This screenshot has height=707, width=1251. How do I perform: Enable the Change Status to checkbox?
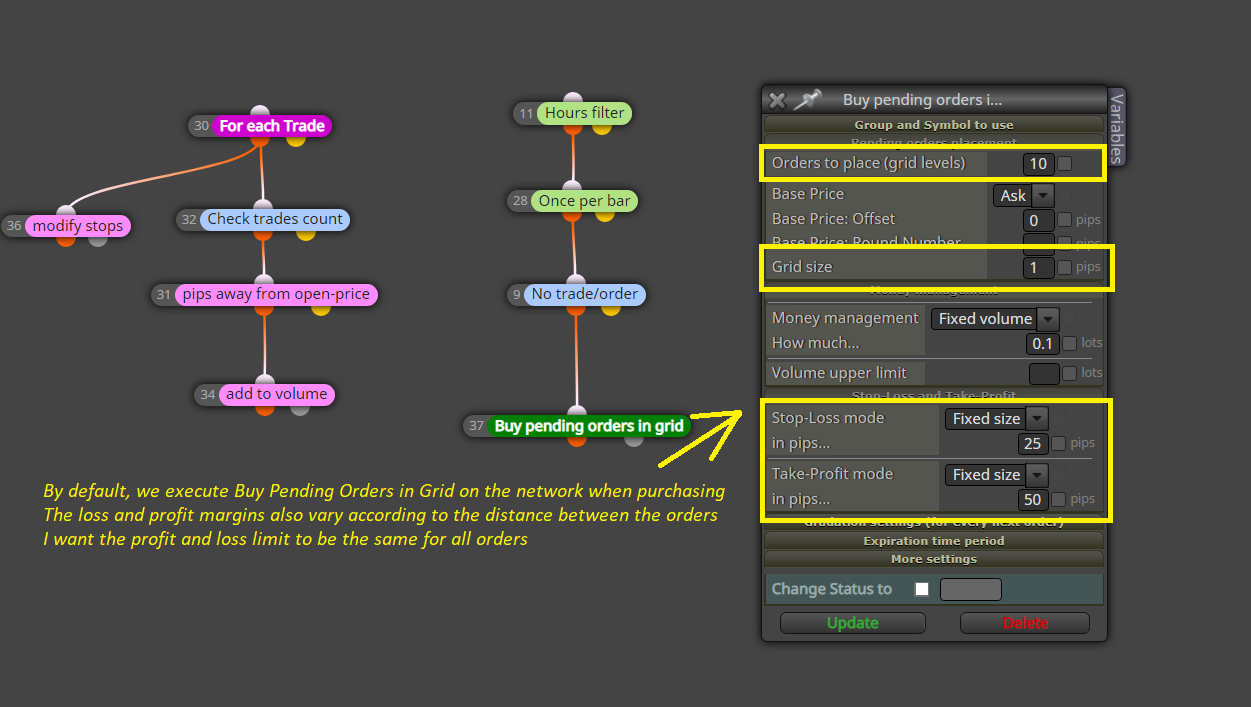(x=922, y=589)
